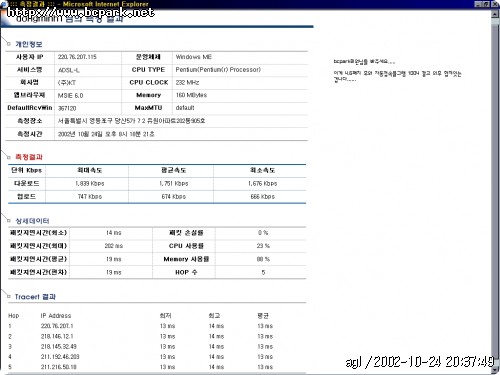This screenshot has height=375, width=500.
Task: Select the 23 % CPU usage value
Action: tap(263, 246)
